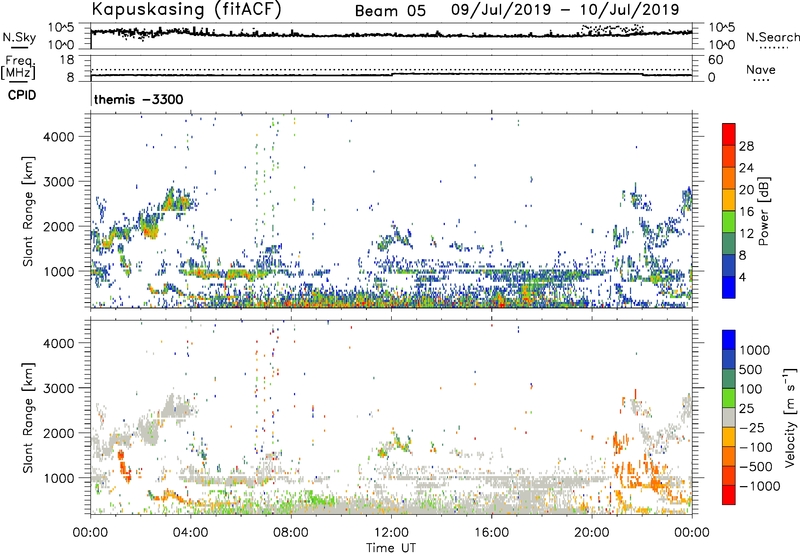800x554 pixels.
Task: Select the gray -25 to 25 Velocity colorbar segment
Action: (729, 417)
